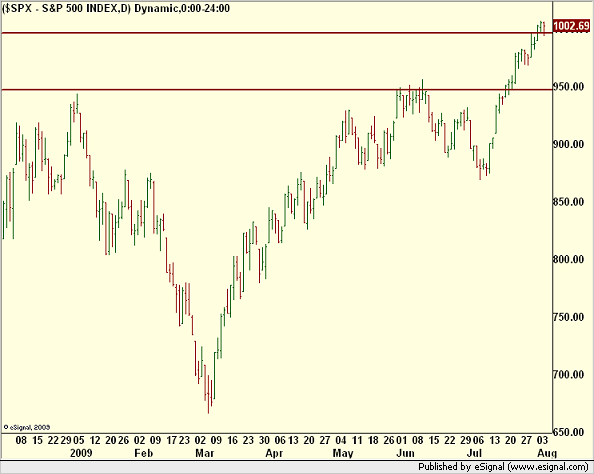Click the 'Jul' month label
Screen dimensions: 594x474
tap(474, 453)
